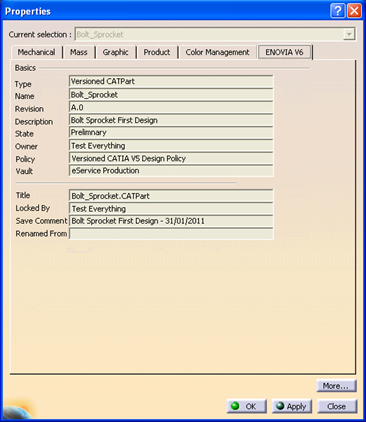
Task: Click the Type field Versioned CATPart
Action: coord(171,82)
